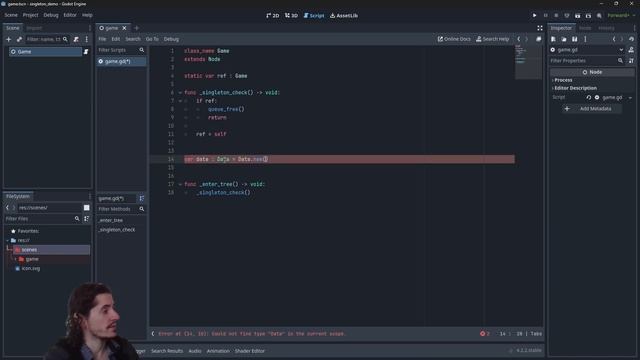Open the Script workspace
The width and height of the screenshot is (640, 360).
tap(314, 16)
